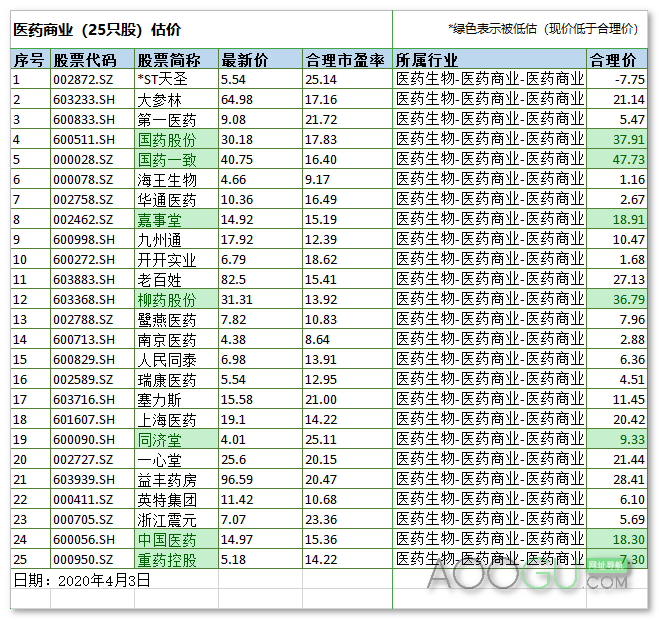Click the 所属行业 column header
The width and height of the screenshot is (659, 620).
[x=489, y=59]
